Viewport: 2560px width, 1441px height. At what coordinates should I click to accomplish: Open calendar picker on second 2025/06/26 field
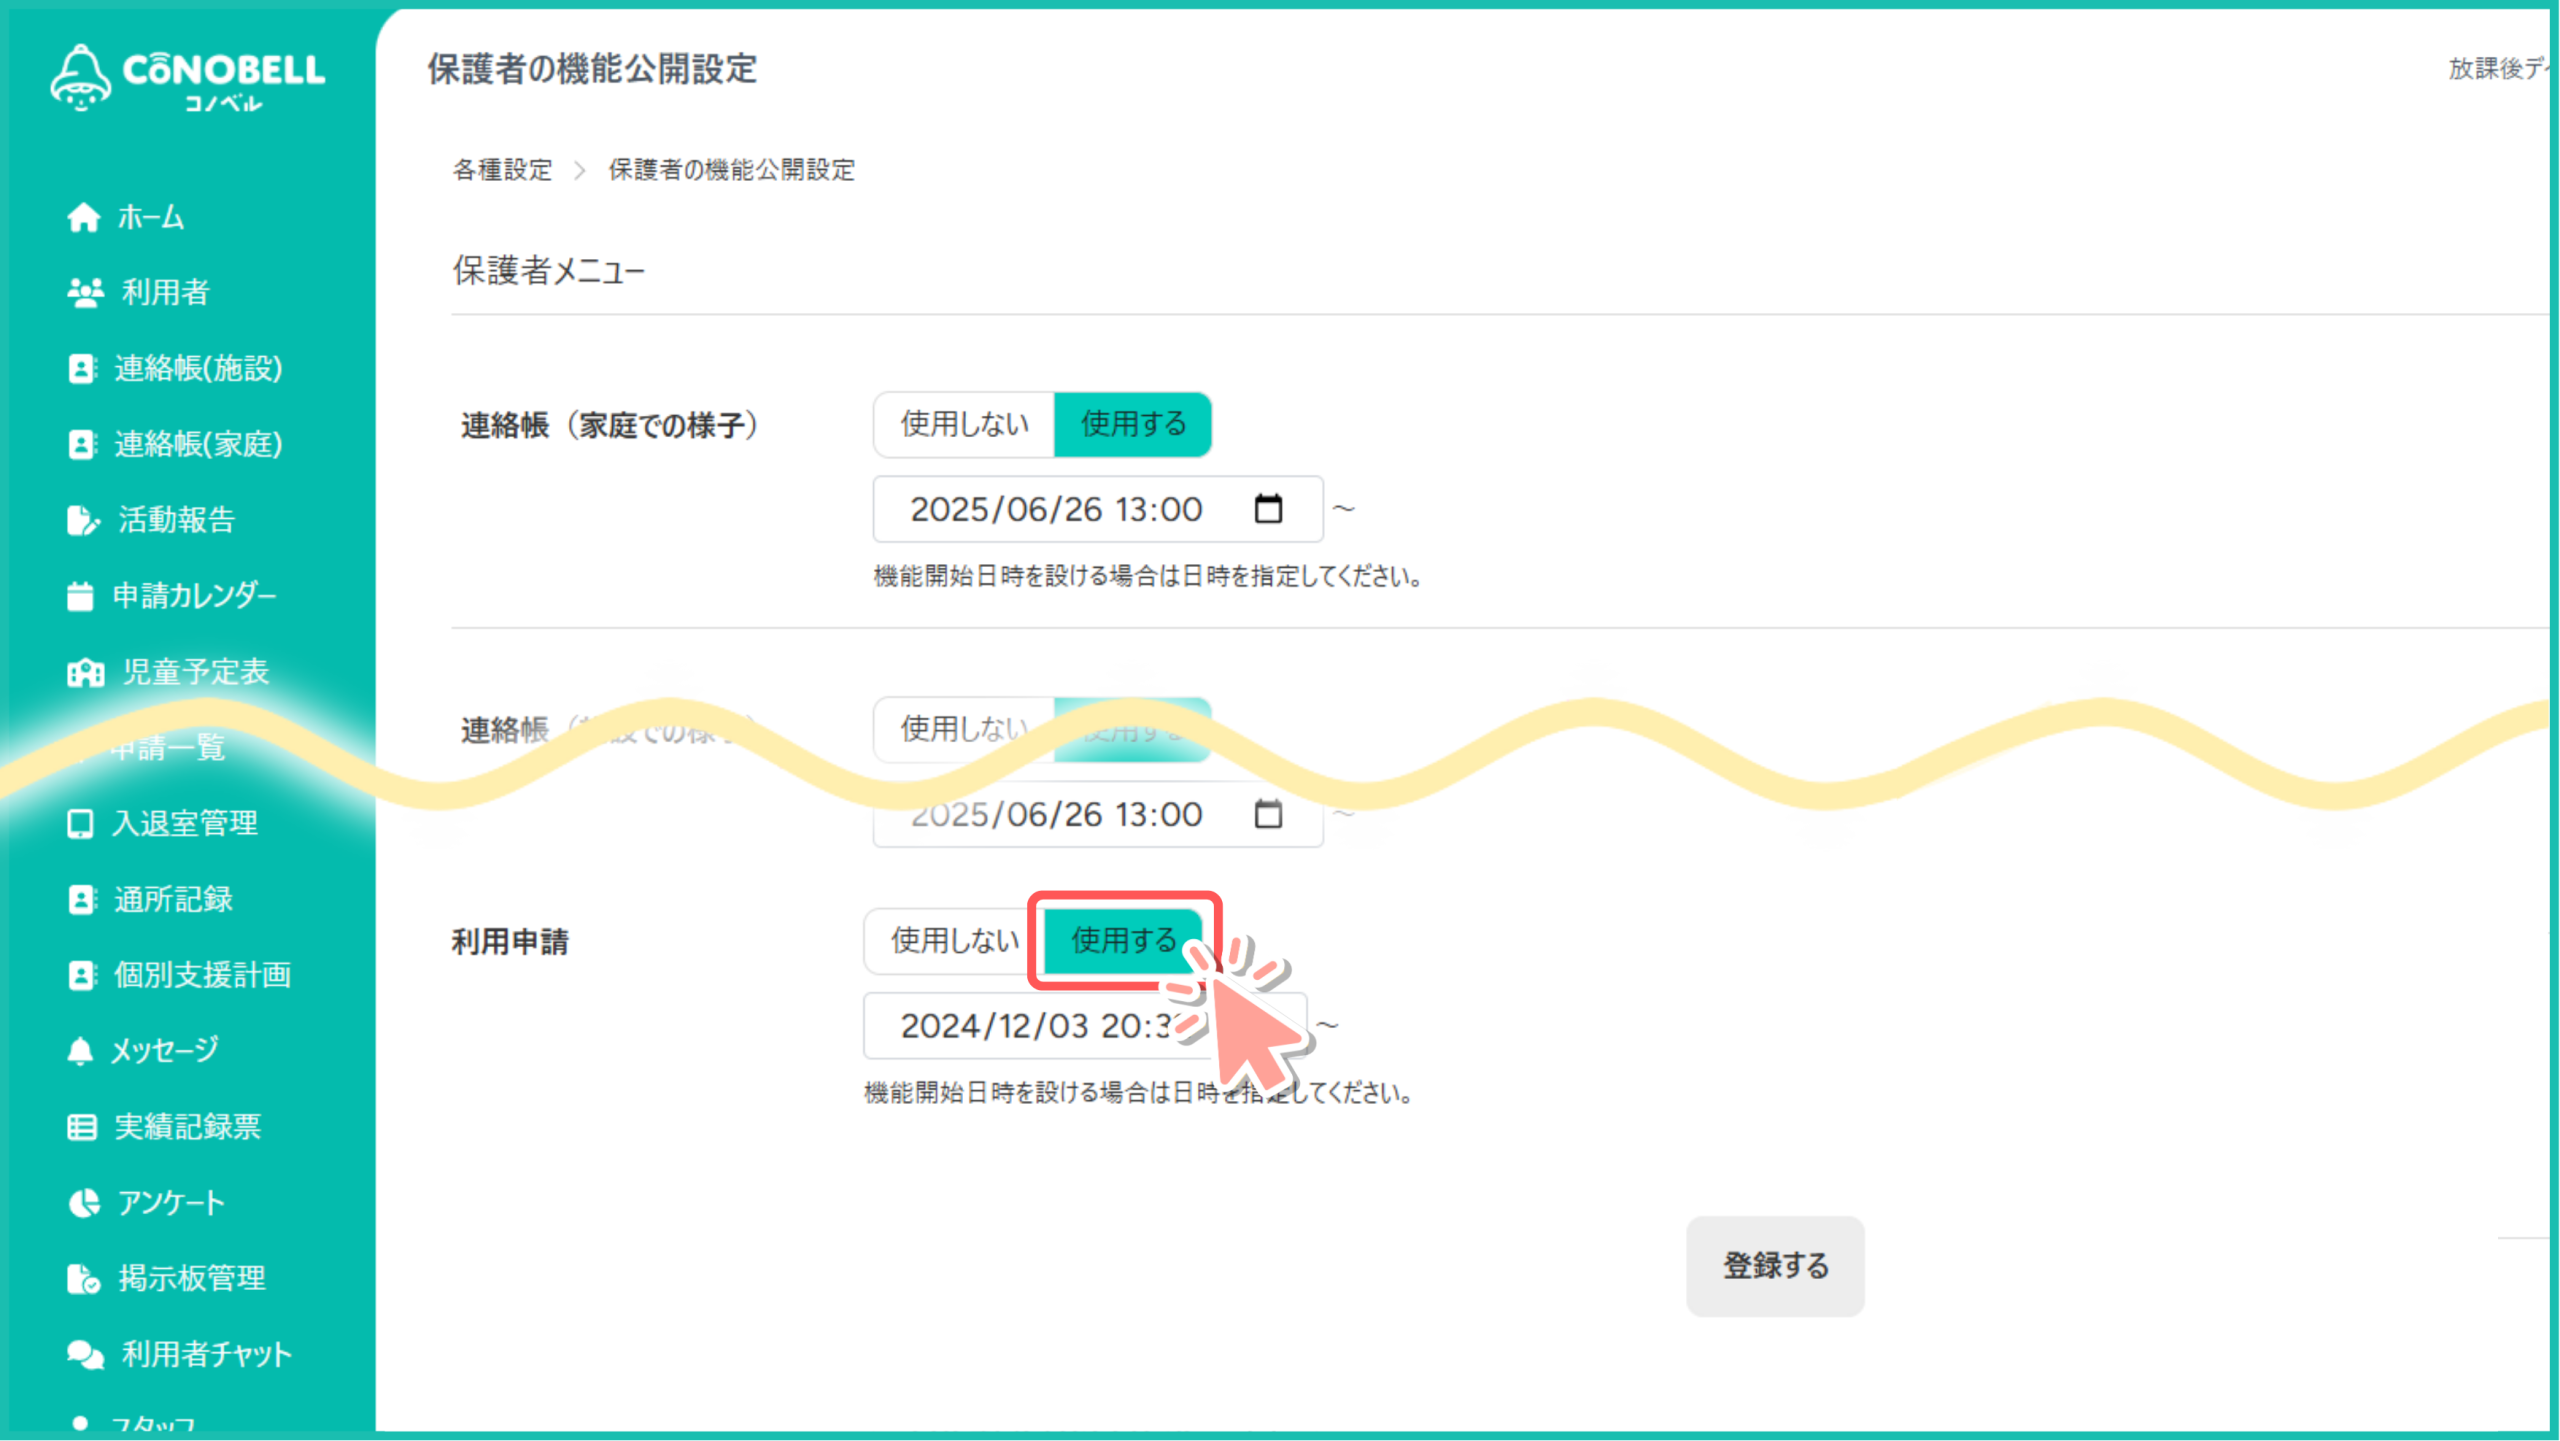point(1268,815)
